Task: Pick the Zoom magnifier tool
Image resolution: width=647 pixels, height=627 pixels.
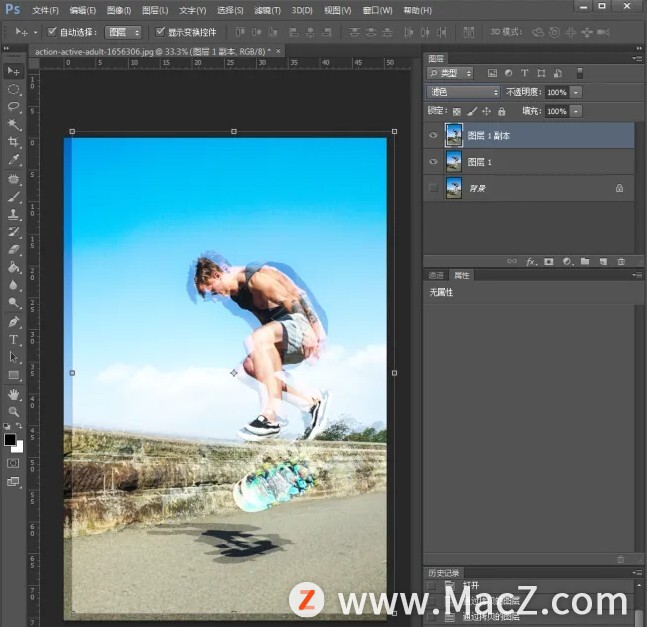Action: tap(14, 411)
